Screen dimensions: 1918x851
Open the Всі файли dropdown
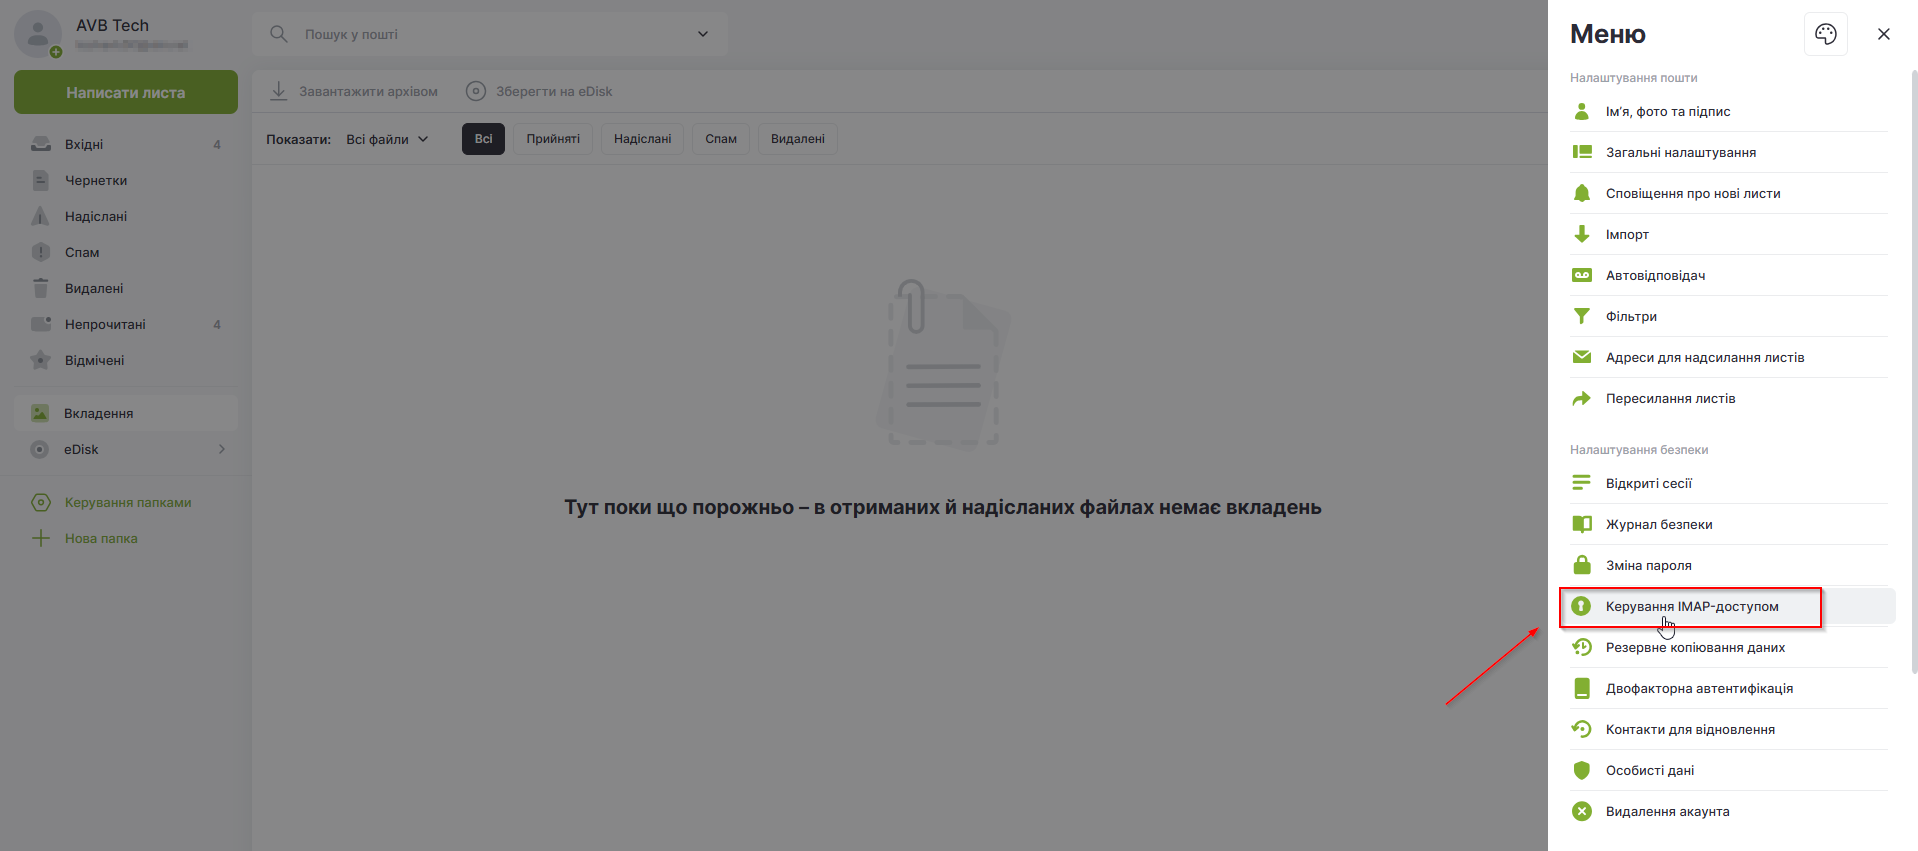point(388,139)
